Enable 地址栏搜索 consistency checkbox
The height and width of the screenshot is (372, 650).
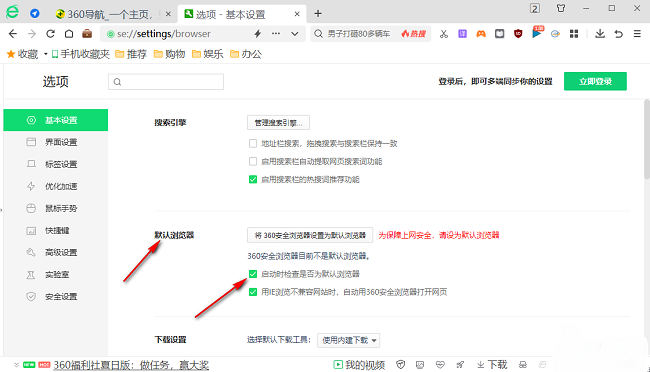tap(253, 143)
